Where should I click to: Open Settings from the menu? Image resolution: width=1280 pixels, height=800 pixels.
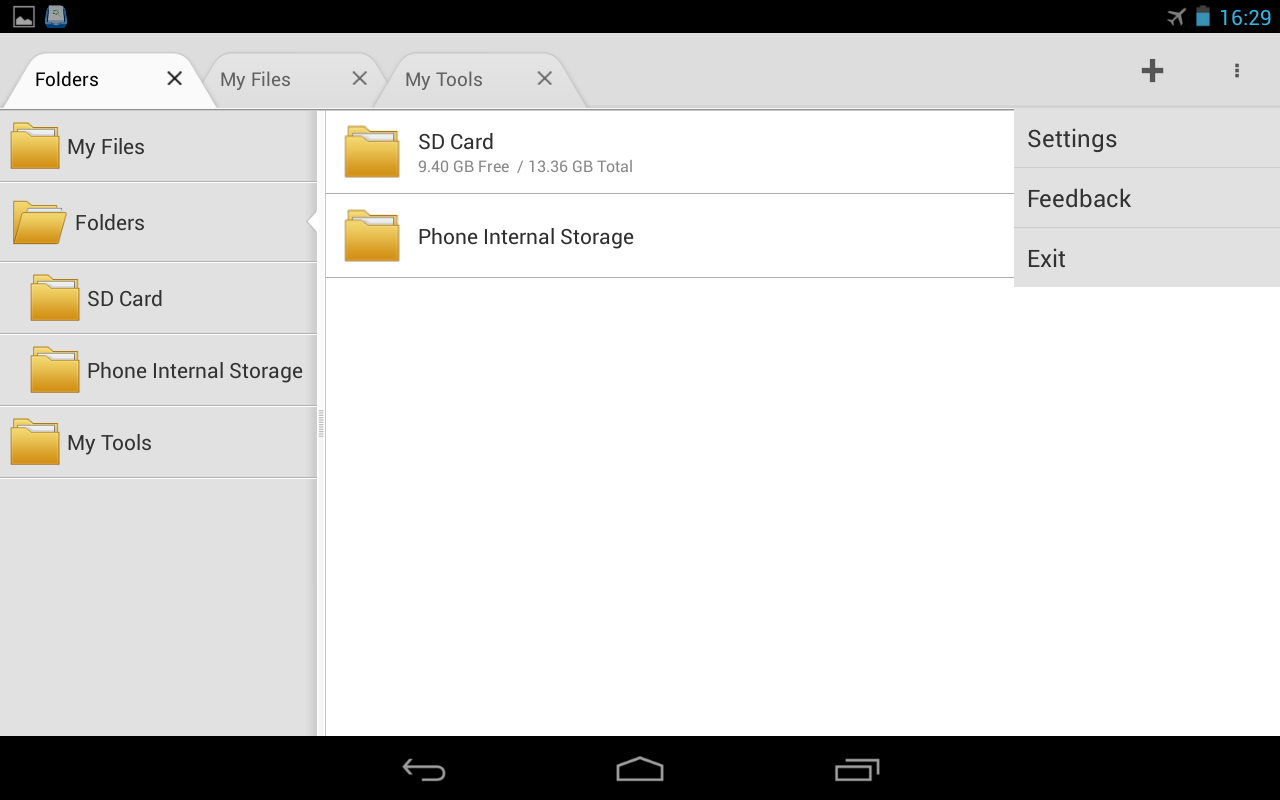(x=1071, y=138)
